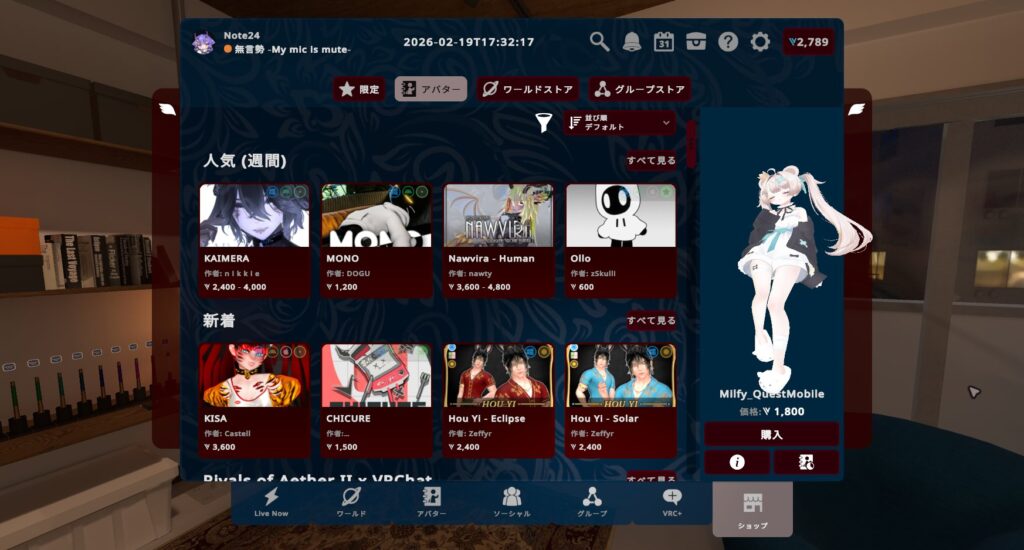Viewport: 1024px width, 550px height.
Task: Open the inventory box icon in header
Action: point(696,41)
